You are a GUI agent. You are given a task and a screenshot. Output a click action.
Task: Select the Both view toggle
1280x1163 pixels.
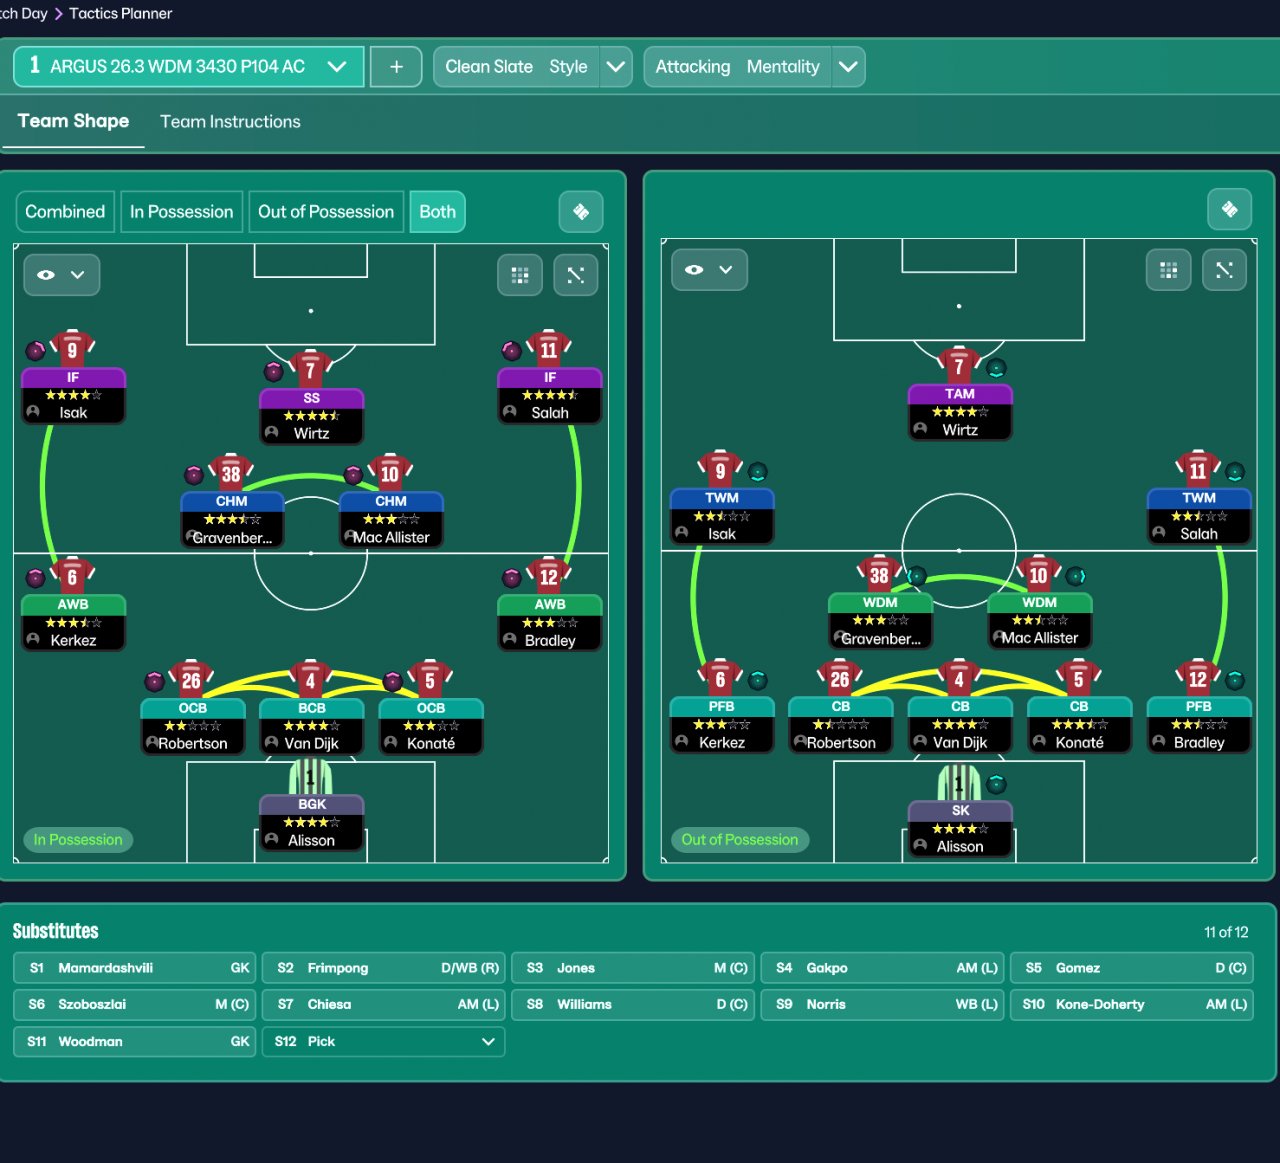[x=438, y=212]
